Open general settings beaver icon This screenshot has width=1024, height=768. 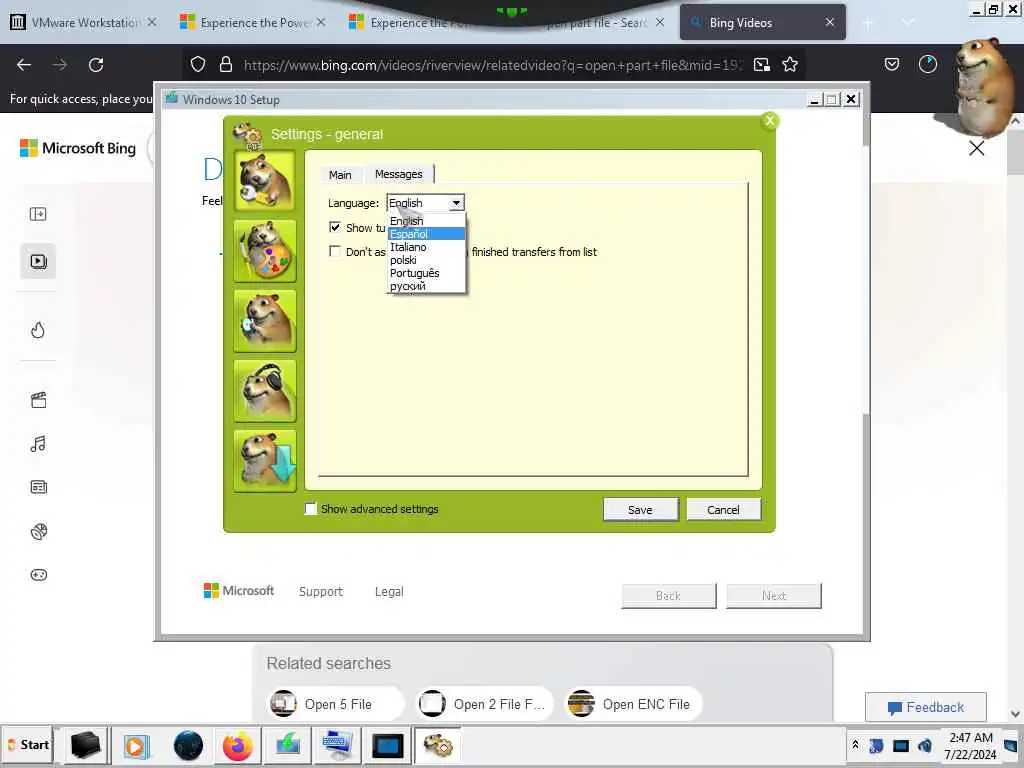(264, 180)
